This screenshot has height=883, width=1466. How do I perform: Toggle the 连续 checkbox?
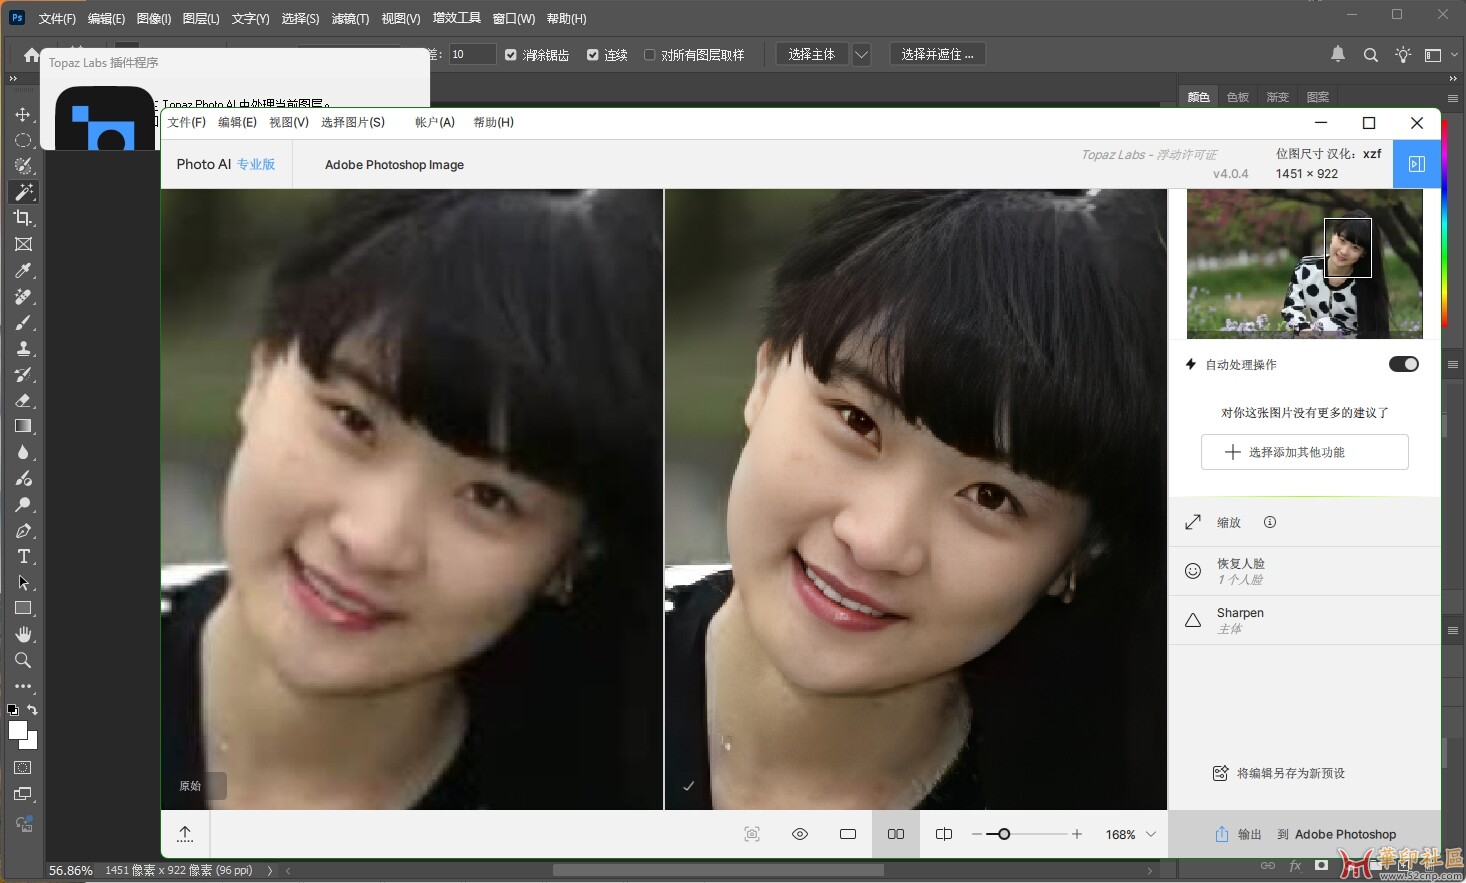593,55
